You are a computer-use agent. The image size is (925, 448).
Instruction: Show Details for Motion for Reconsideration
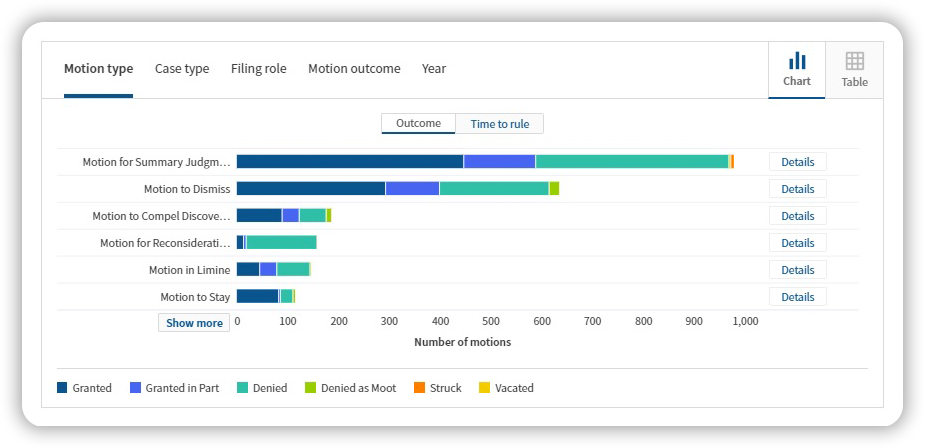coord(797,243)
